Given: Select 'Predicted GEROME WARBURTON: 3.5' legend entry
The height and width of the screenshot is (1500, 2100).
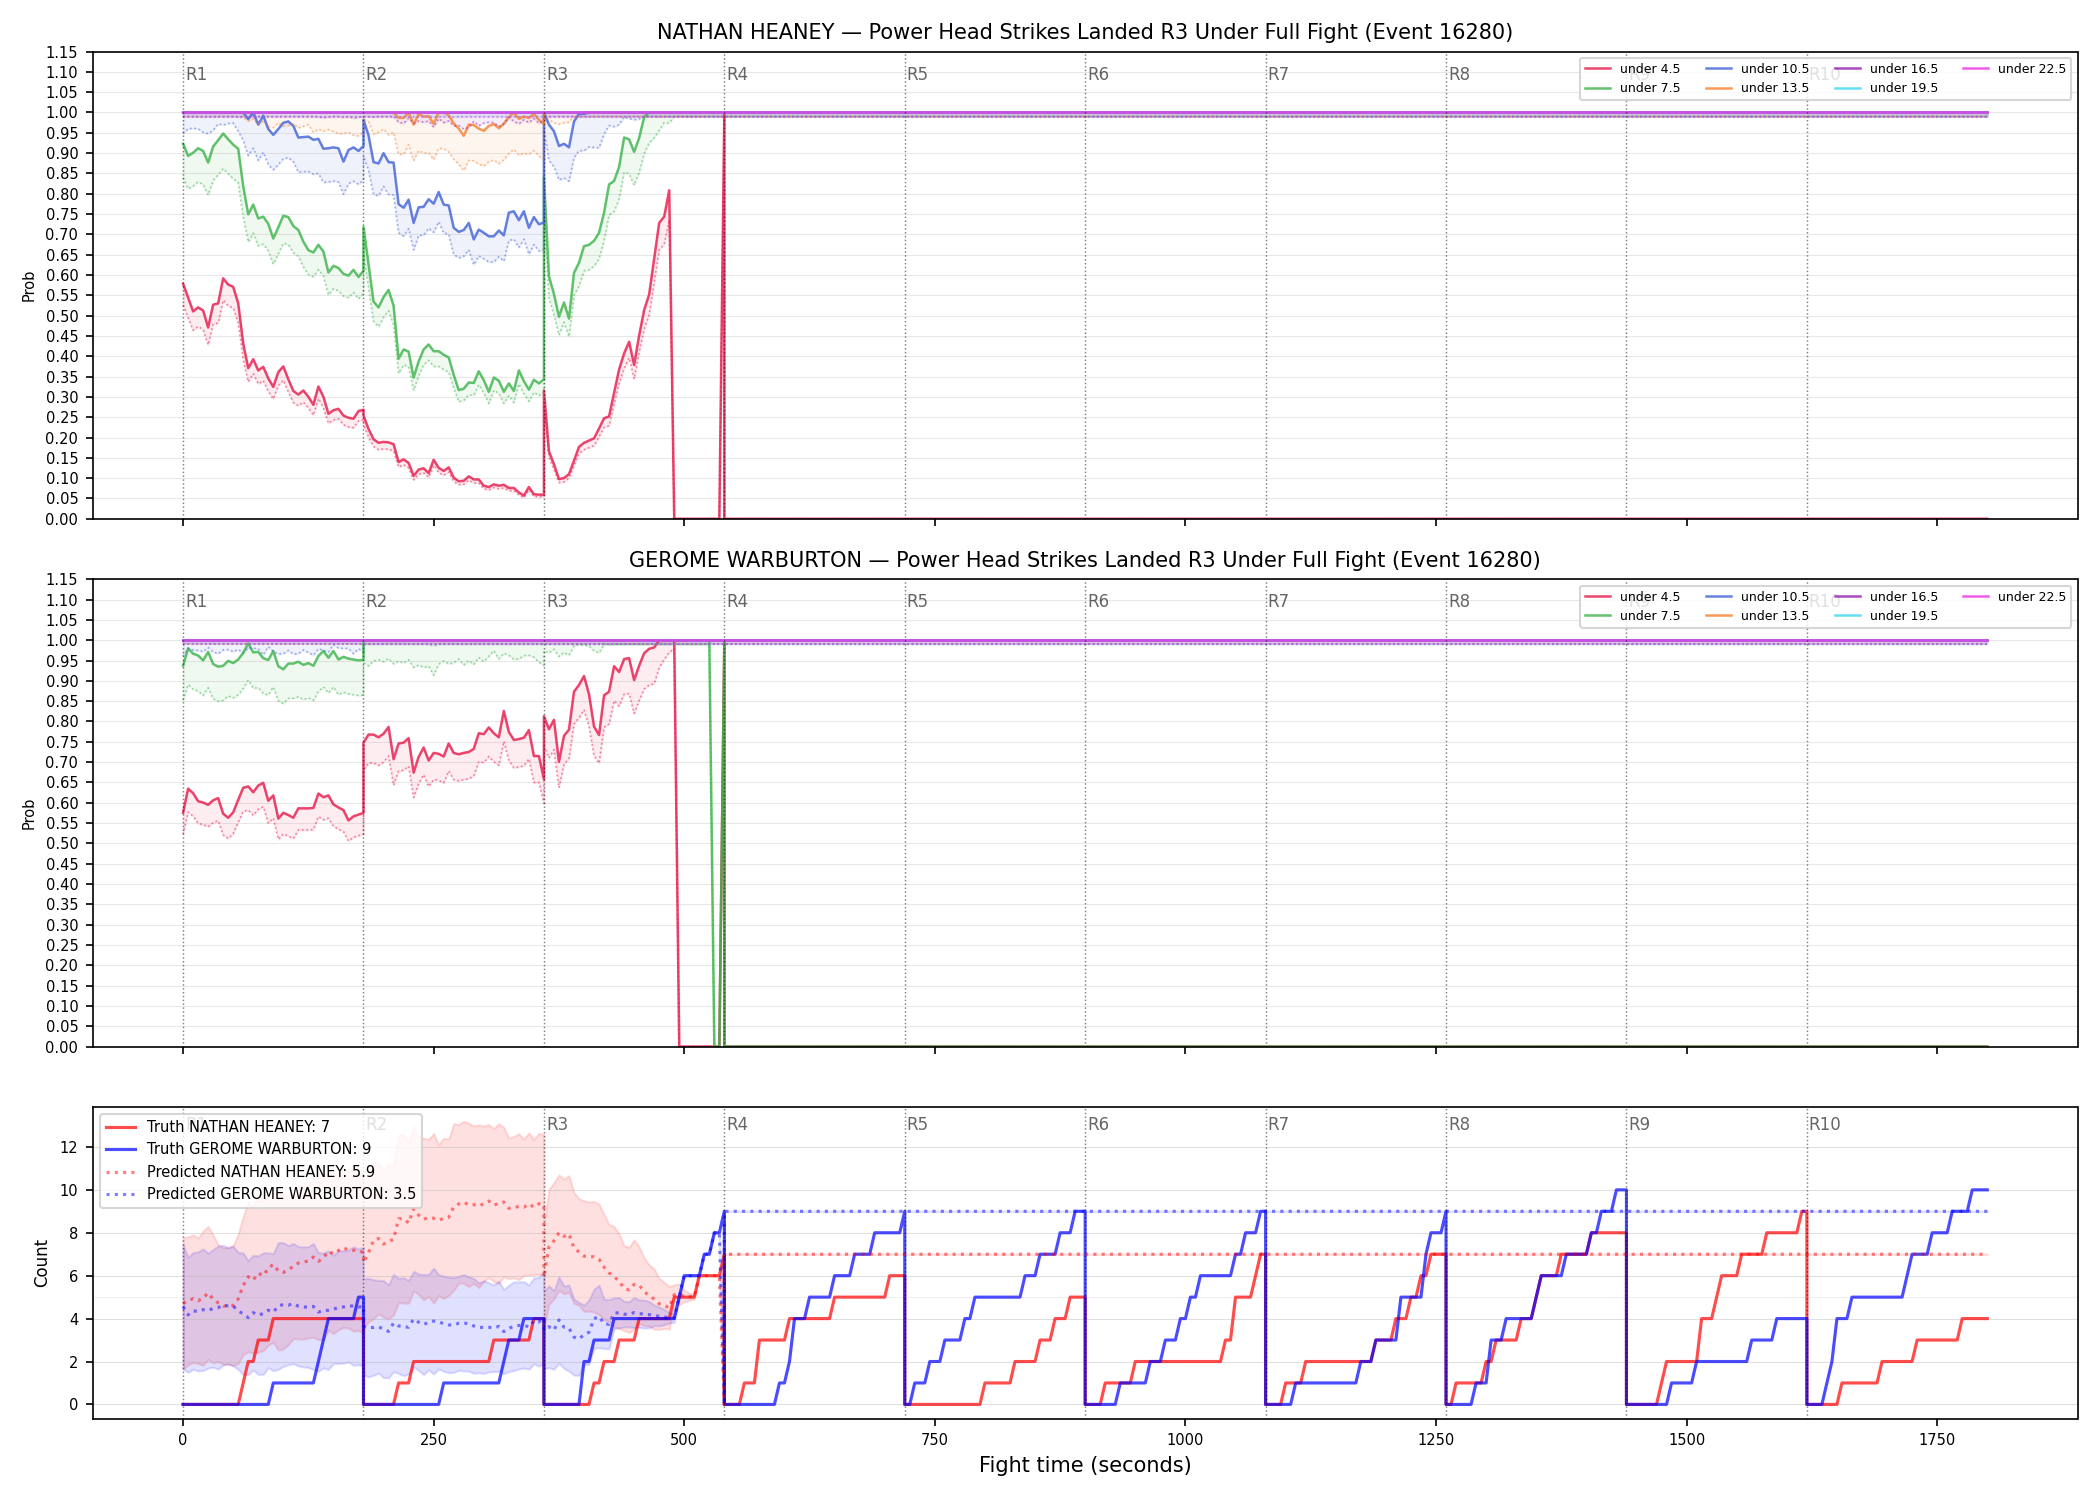Looking at the screenshot, I should [260, 1194].
